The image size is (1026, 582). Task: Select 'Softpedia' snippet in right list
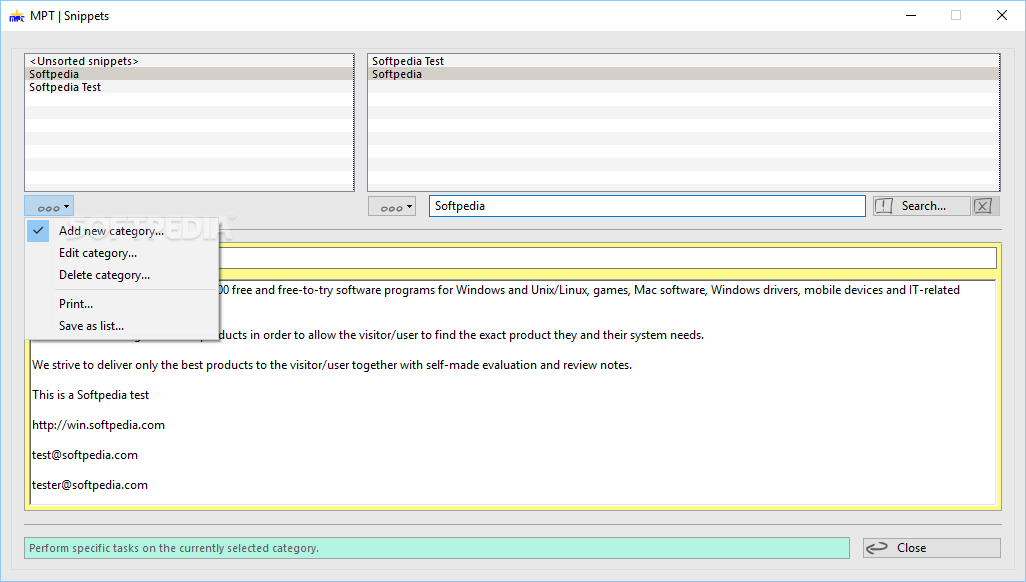[x=683, y=74]
